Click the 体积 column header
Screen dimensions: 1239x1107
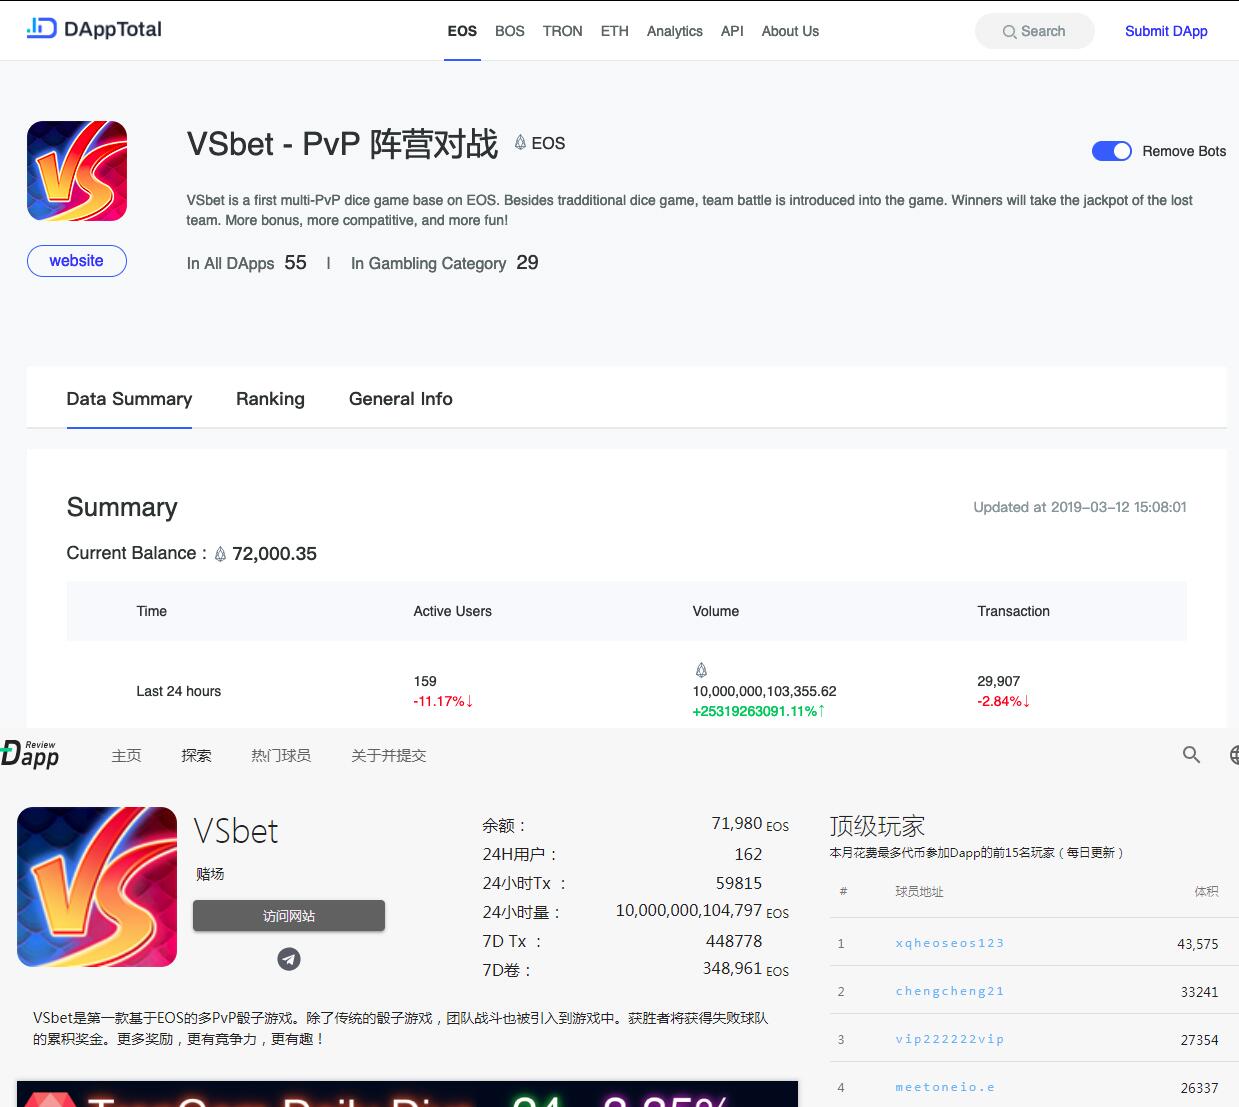click(1206, 891)
